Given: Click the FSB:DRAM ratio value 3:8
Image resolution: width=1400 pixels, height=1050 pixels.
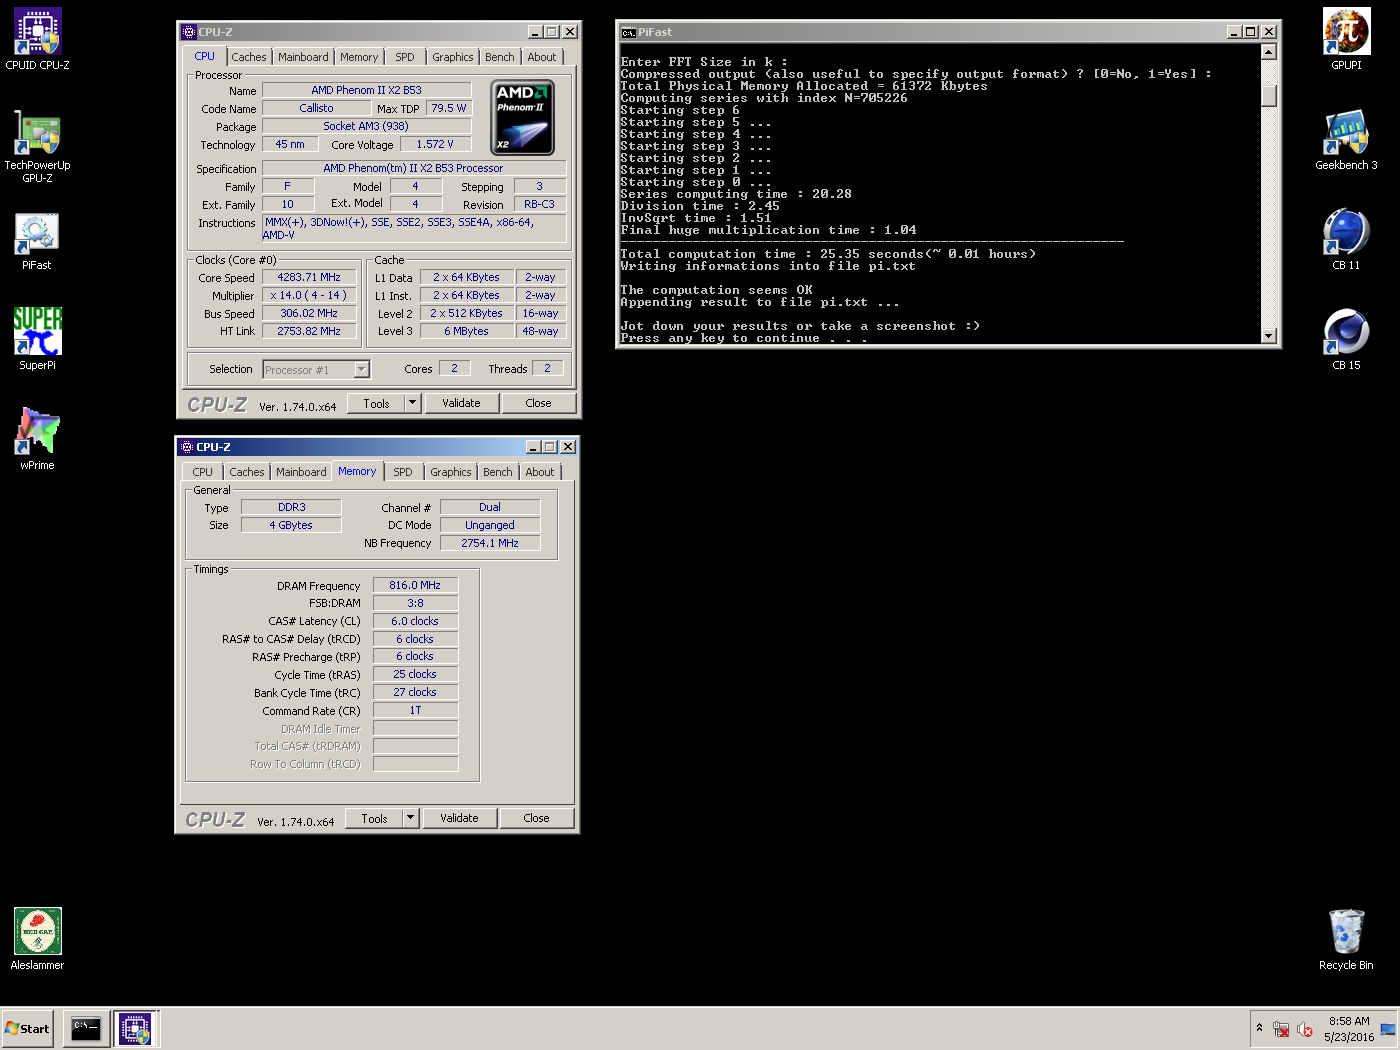Looking at the screenshot, I should 415,603.
